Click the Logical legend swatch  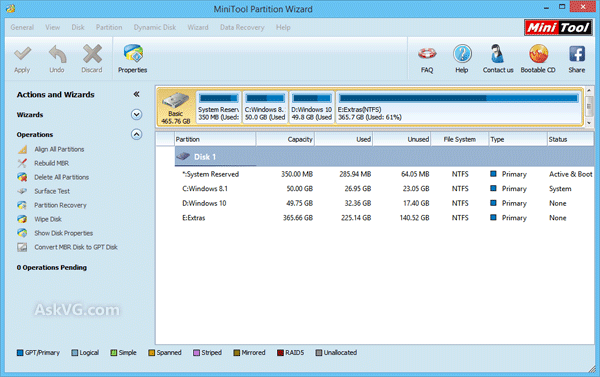point(75,353)
